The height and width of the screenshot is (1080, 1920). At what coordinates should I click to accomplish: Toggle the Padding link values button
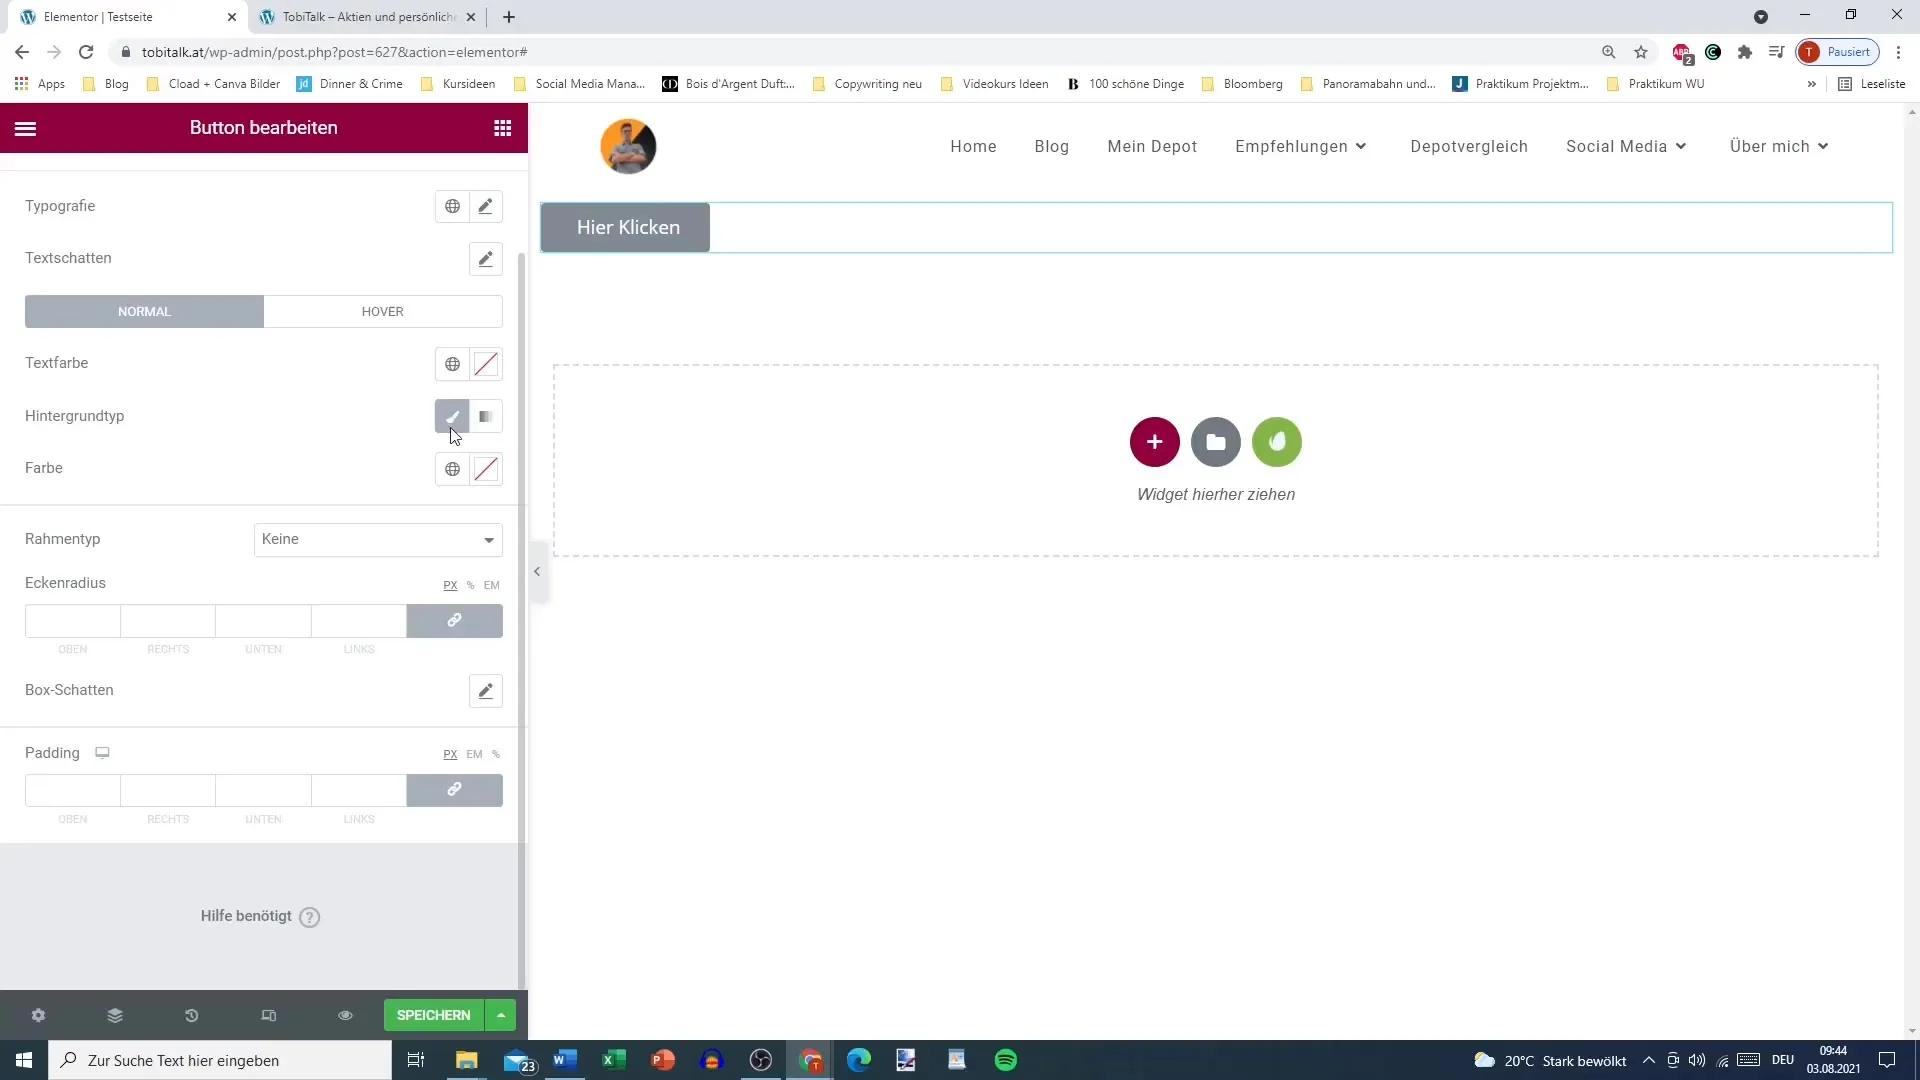[455, 791]
